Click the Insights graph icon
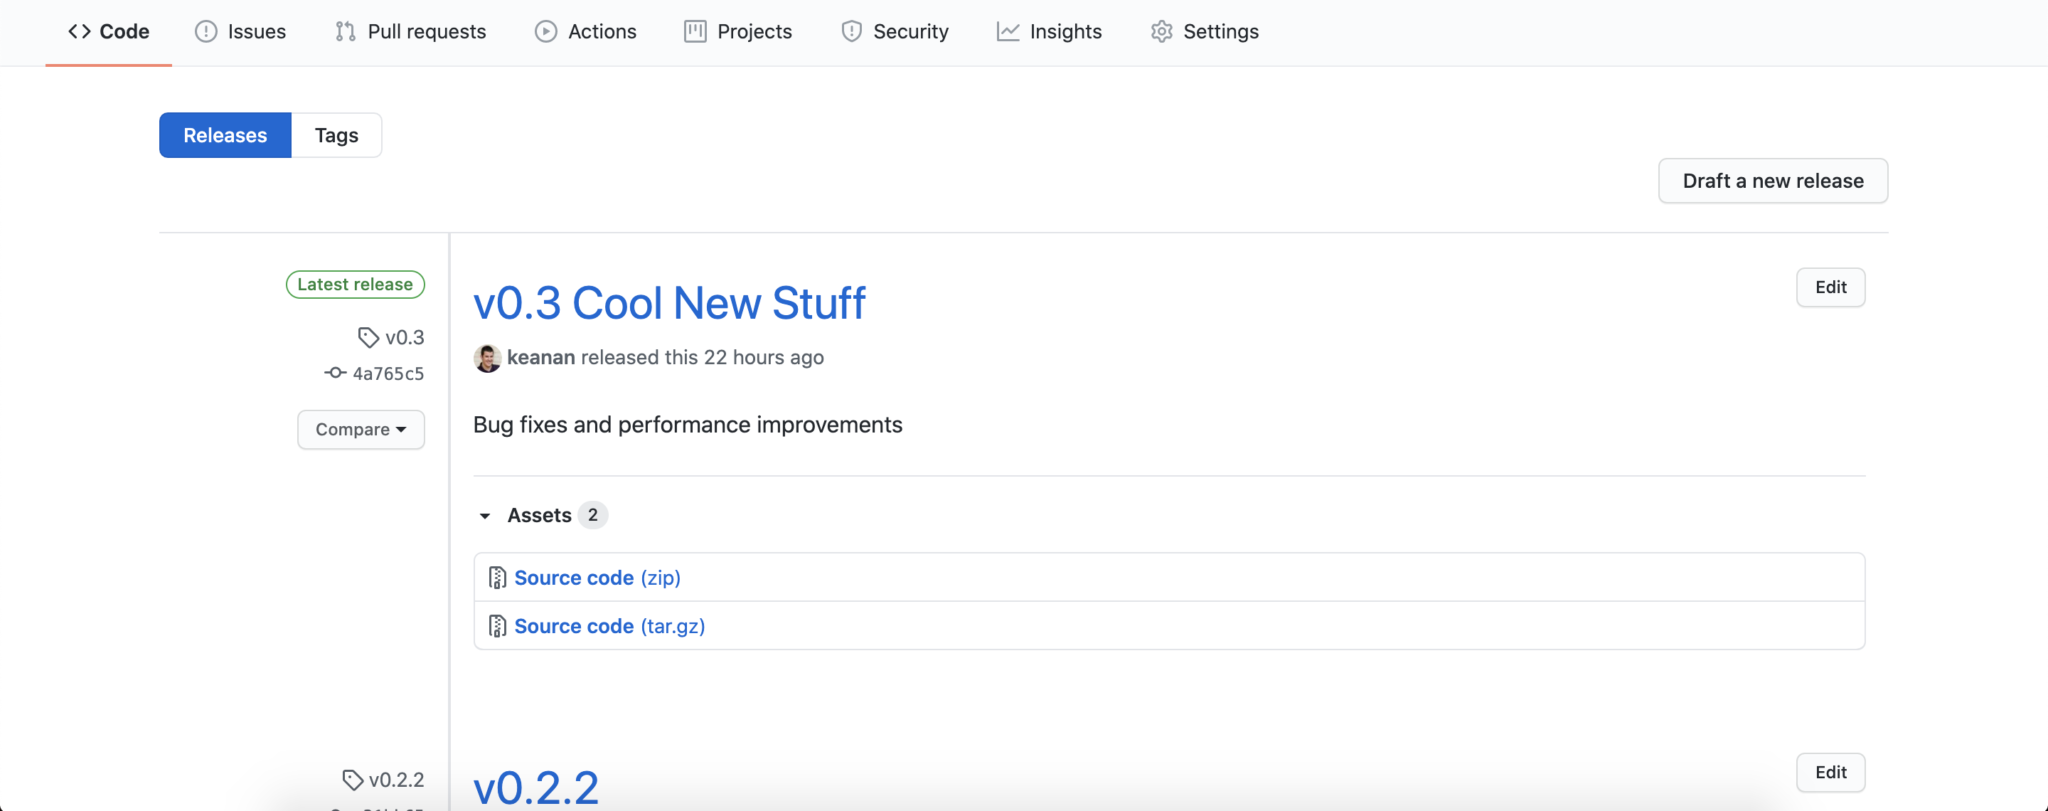Viewport: 2048px width, 811px height. tap(1008, 32)
